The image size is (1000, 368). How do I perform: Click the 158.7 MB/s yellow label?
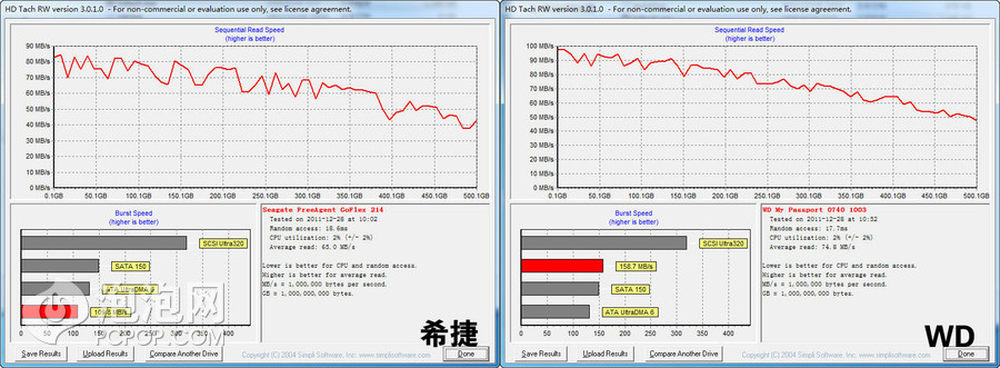tap(636, 266)
